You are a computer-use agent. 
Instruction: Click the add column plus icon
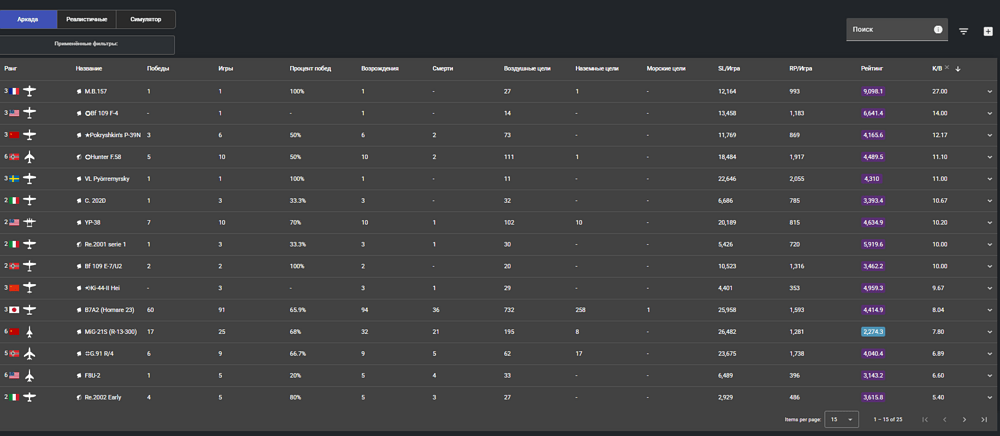(988, 31)
